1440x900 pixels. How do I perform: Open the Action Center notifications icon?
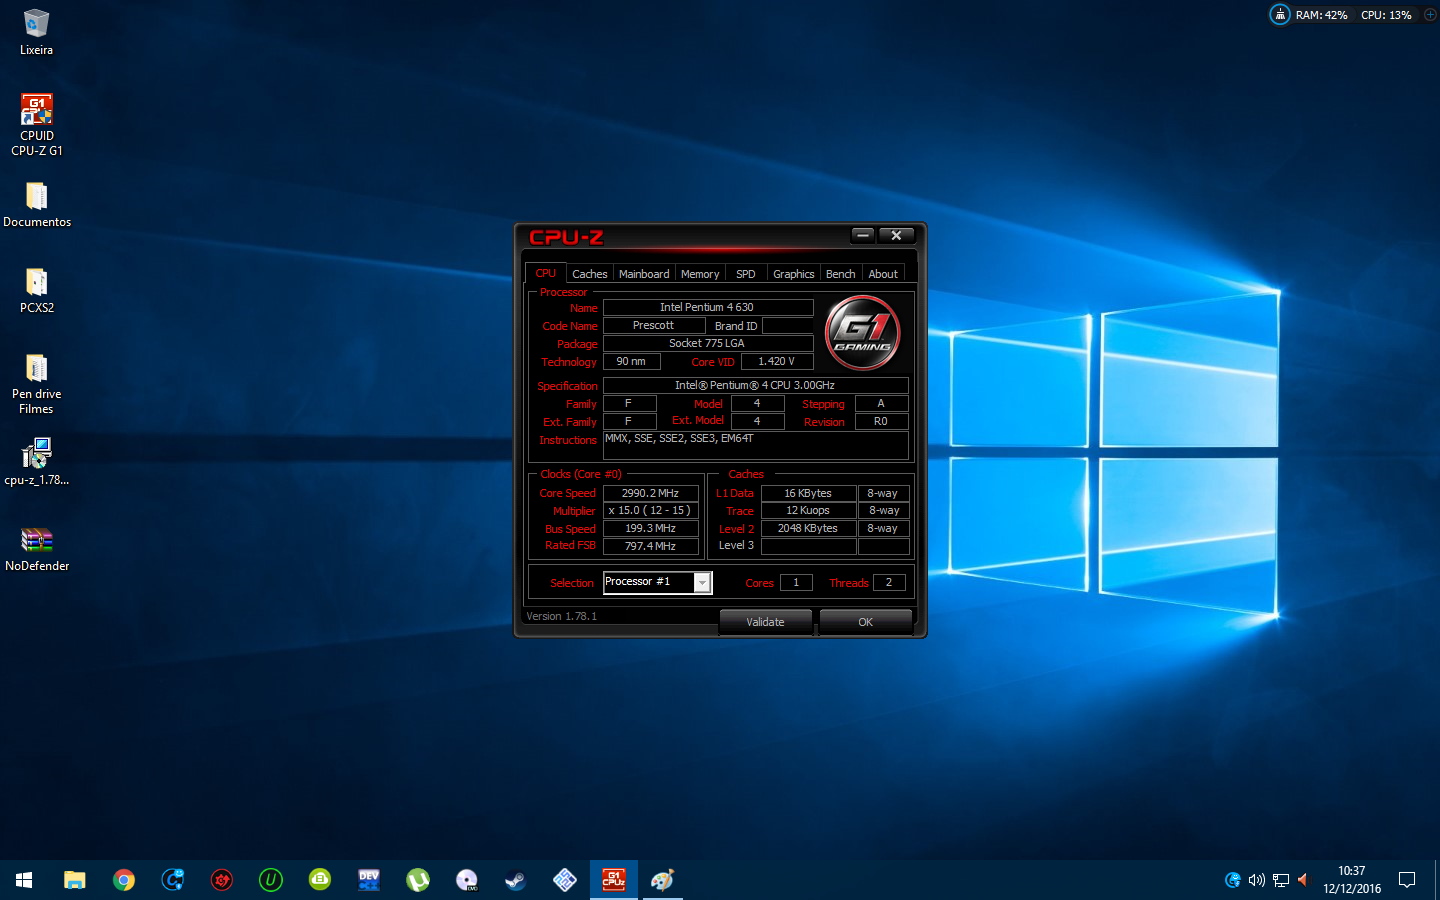[x=1407, y=880]
